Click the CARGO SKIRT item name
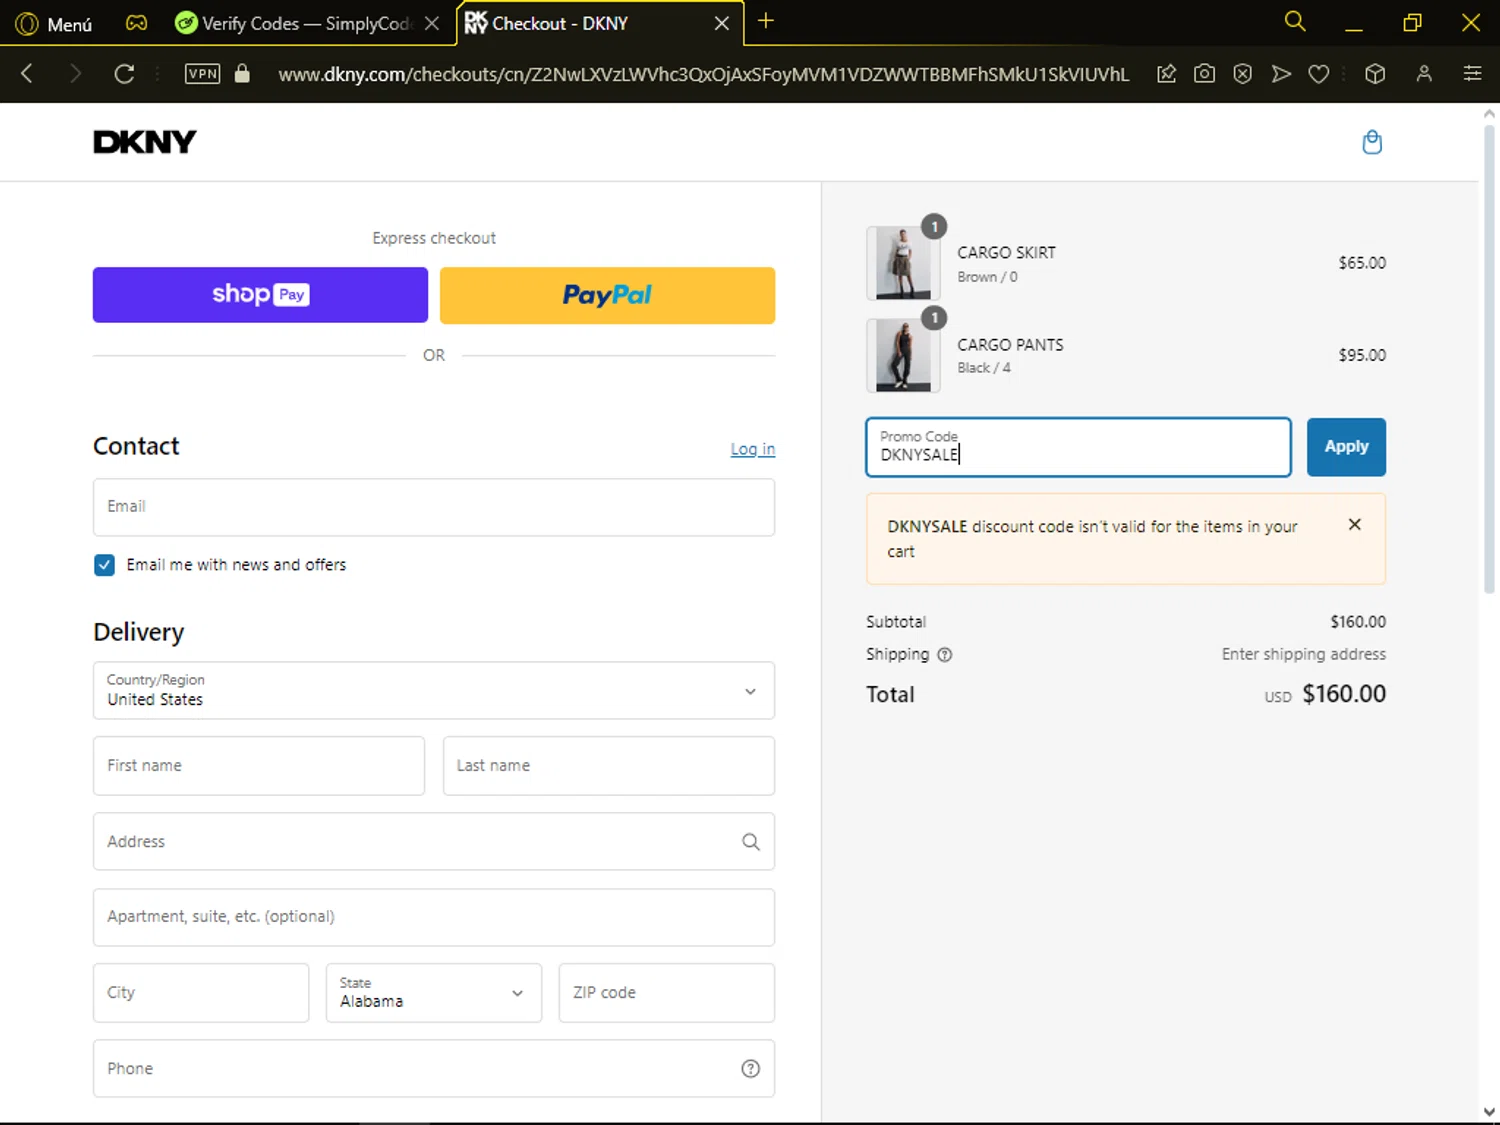The width and height of the screenshot is (1500, 1125). coord(1006,253)
